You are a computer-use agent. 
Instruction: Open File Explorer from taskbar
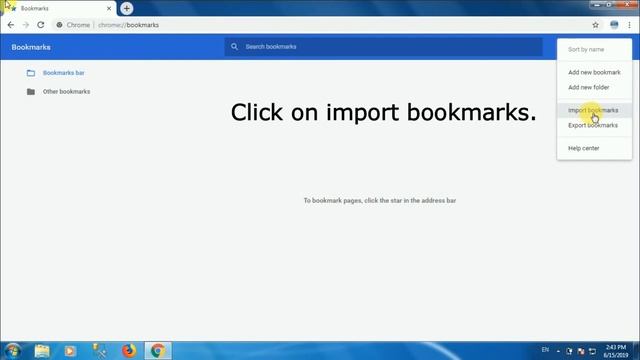click(x=42, y=351)
